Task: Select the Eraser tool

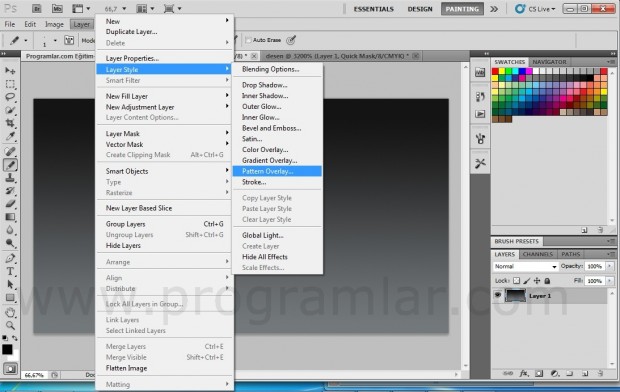Action: [10, 204]
